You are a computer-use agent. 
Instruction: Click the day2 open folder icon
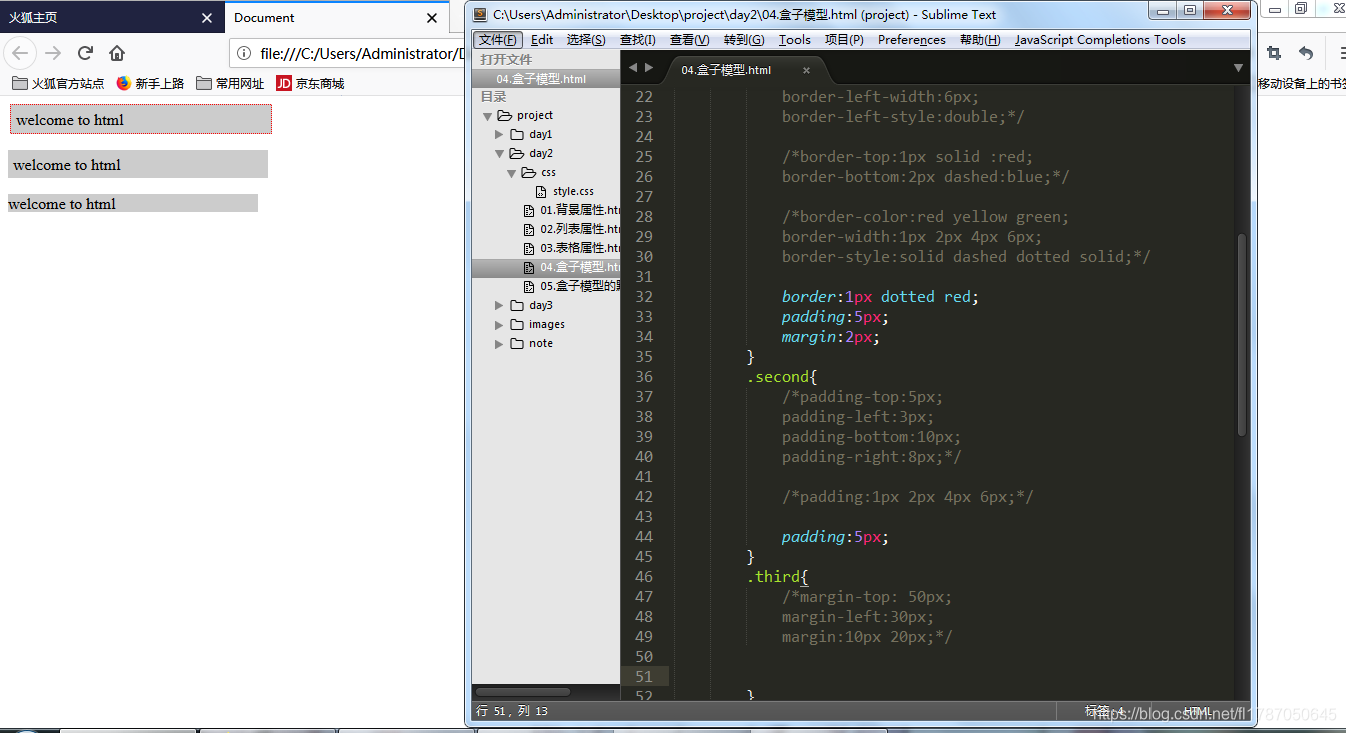517,154
